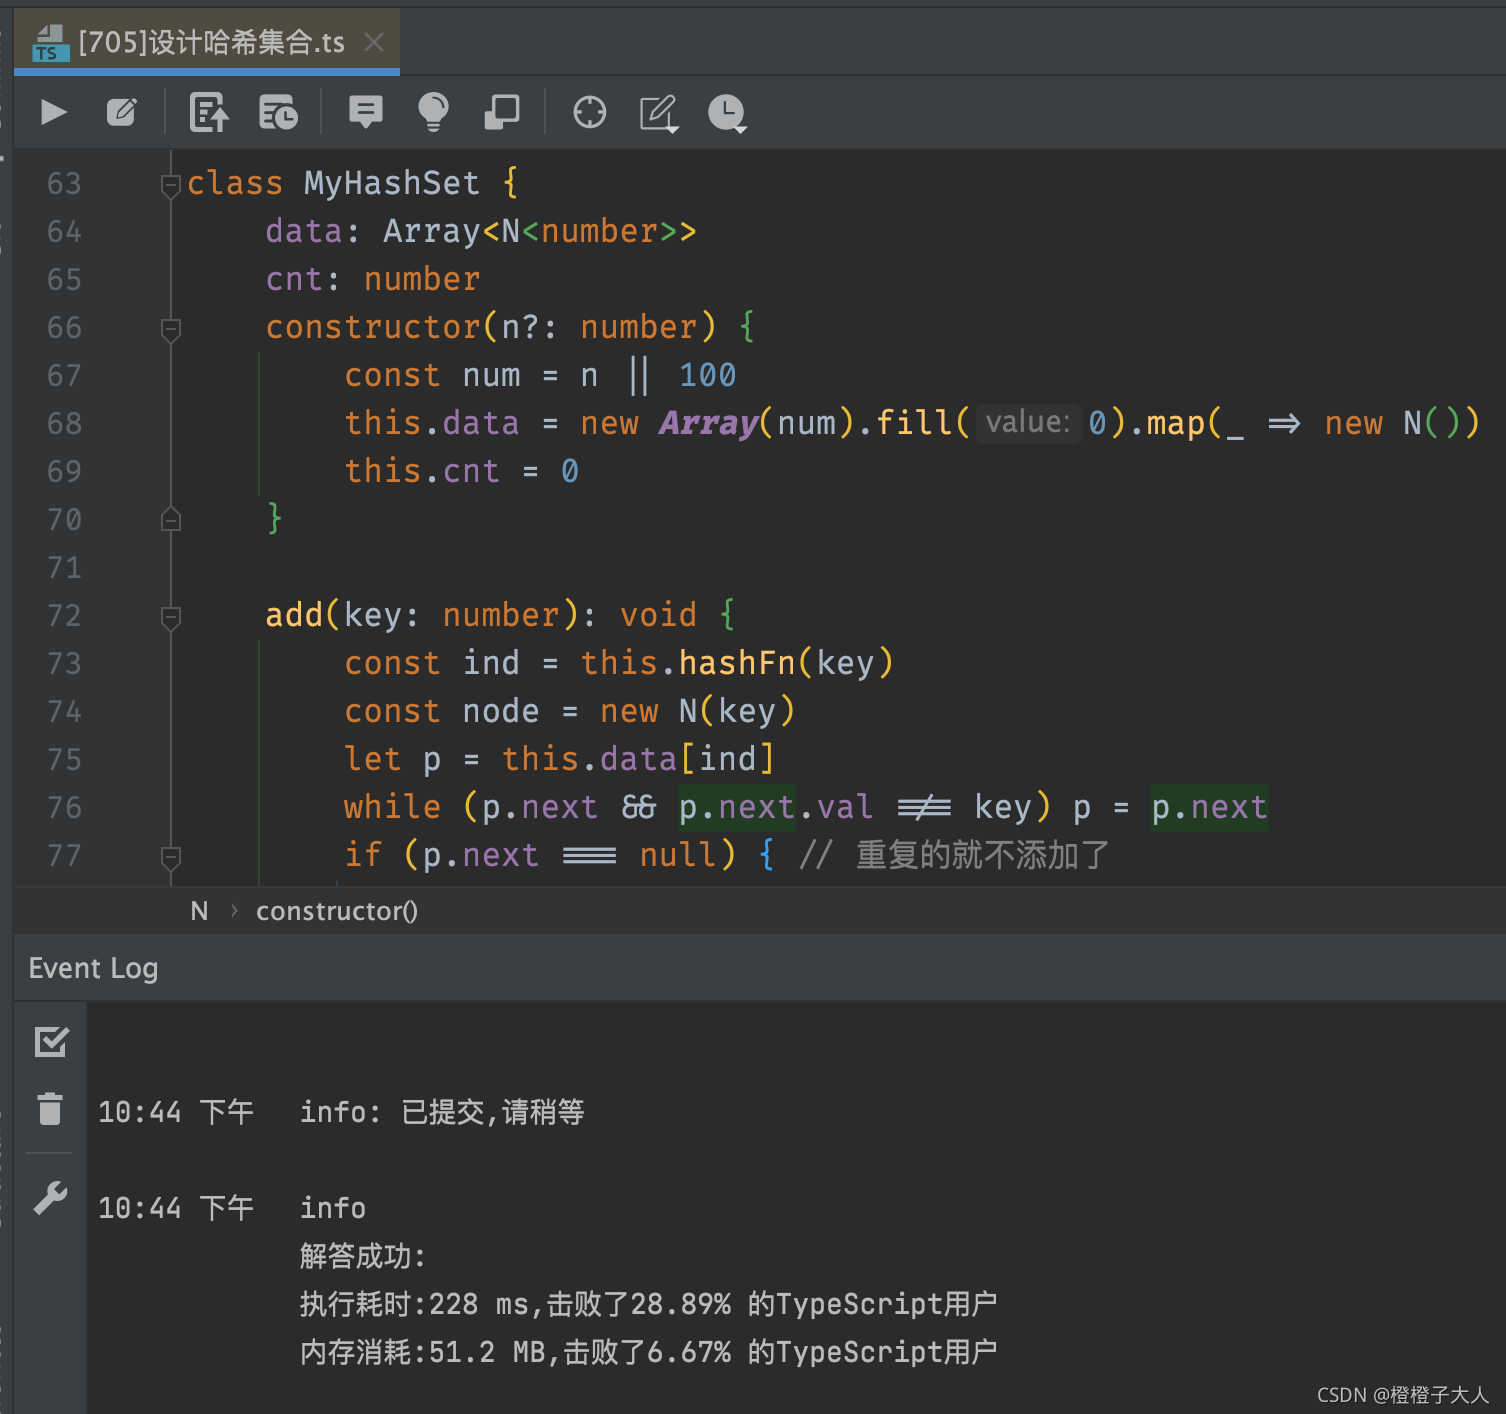
Task: Submit code with document upload icon
Action: 209,112
